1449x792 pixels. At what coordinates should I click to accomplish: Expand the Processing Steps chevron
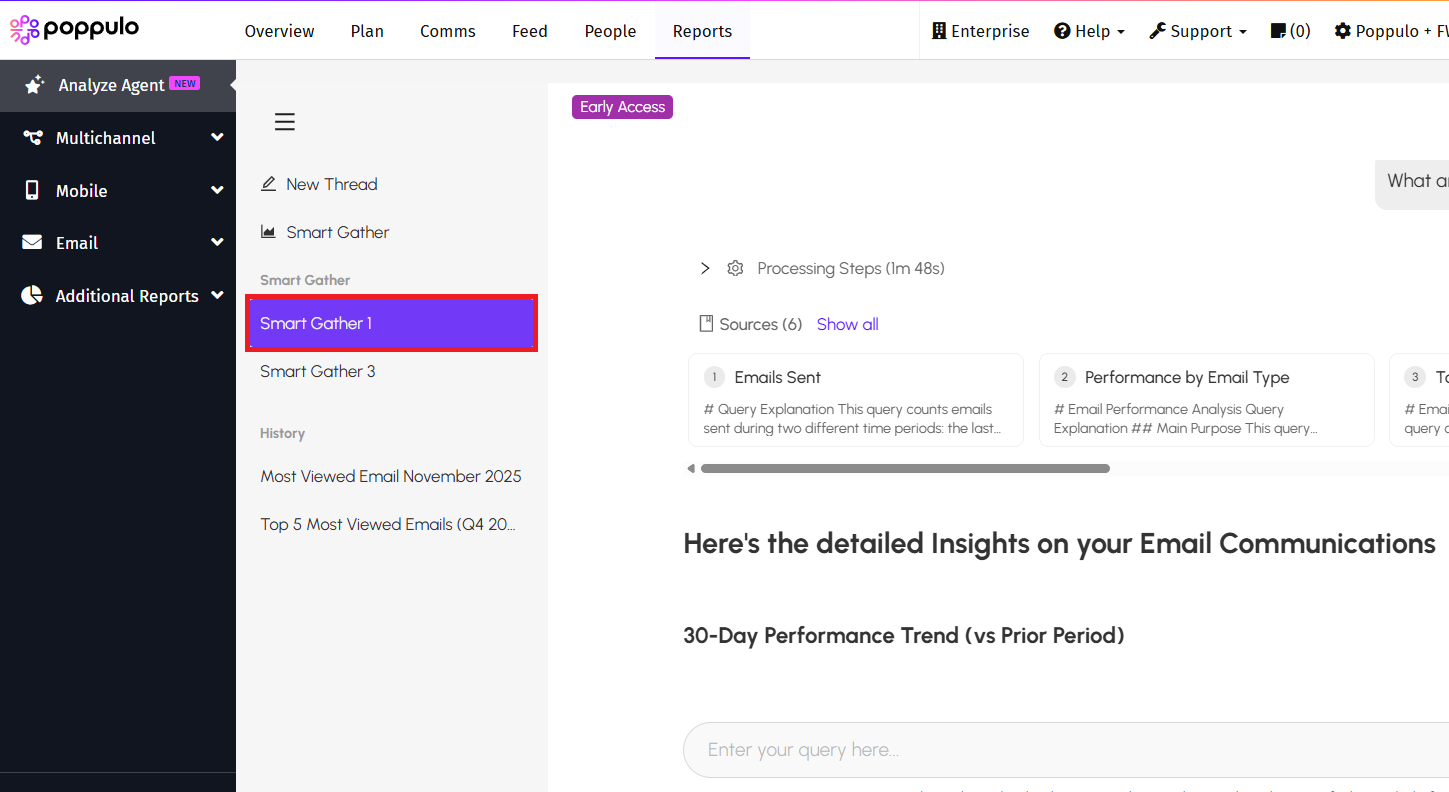pos(705,268)
